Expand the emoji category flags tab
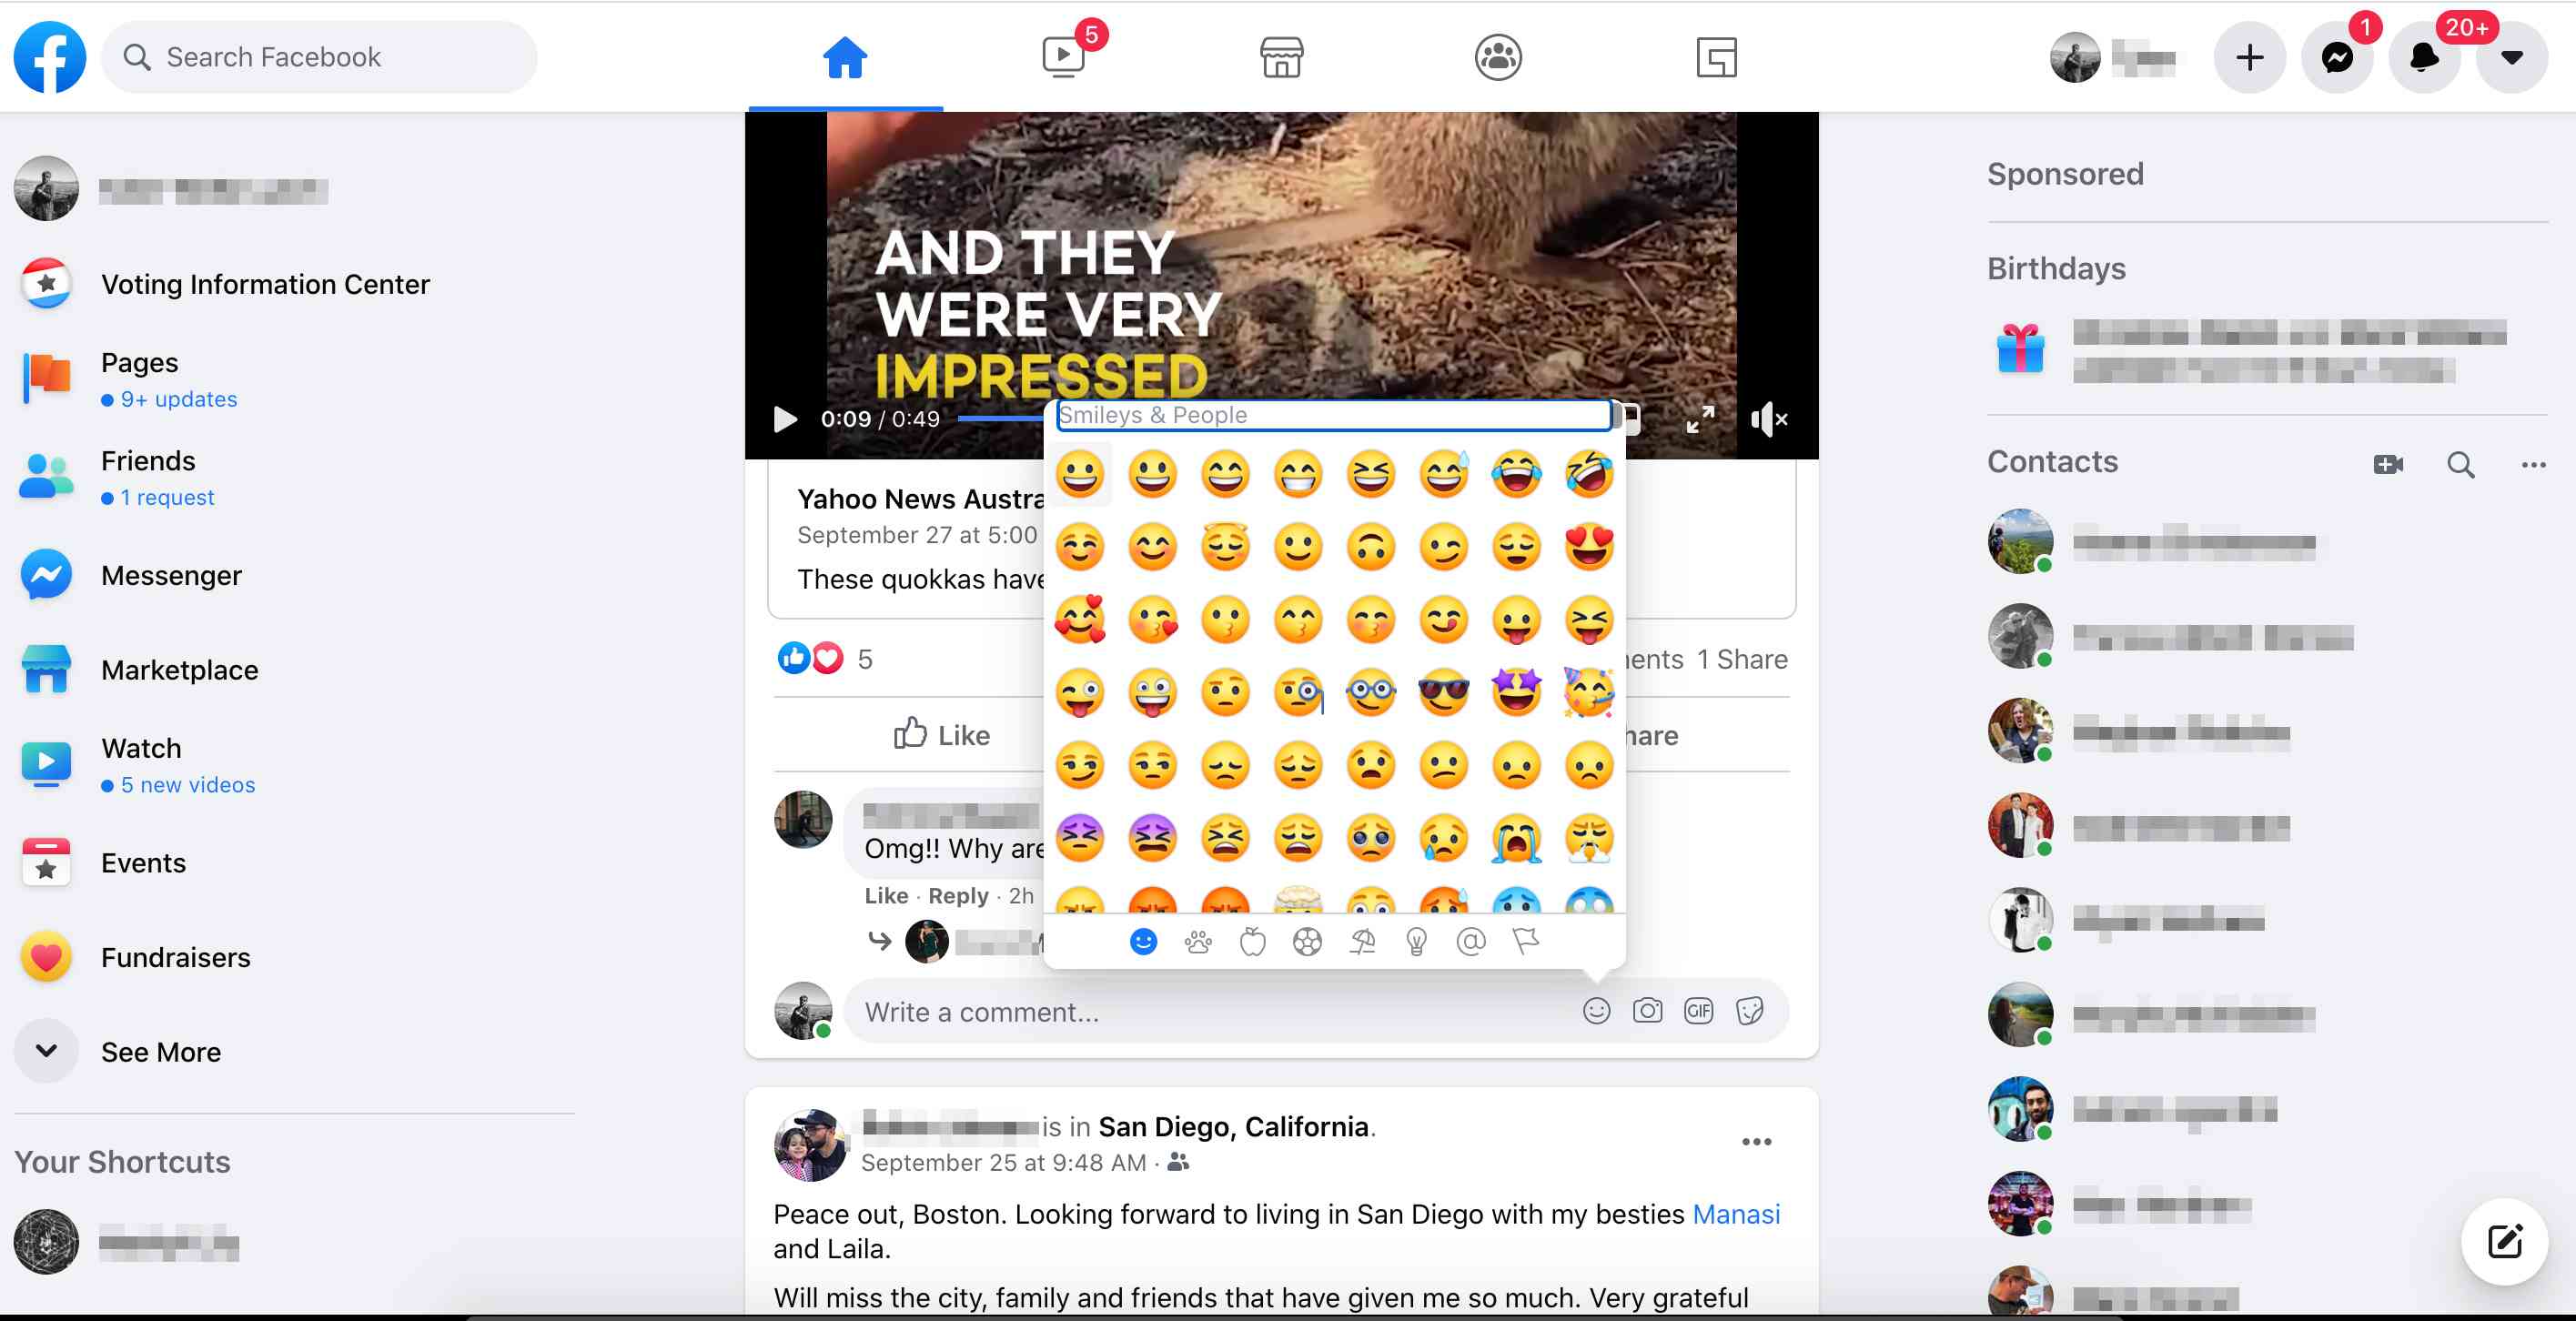 (x=1523, y=940)
